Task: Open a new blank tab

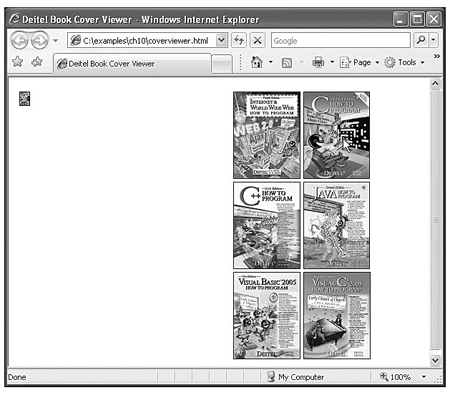Action: coord(222,64)
